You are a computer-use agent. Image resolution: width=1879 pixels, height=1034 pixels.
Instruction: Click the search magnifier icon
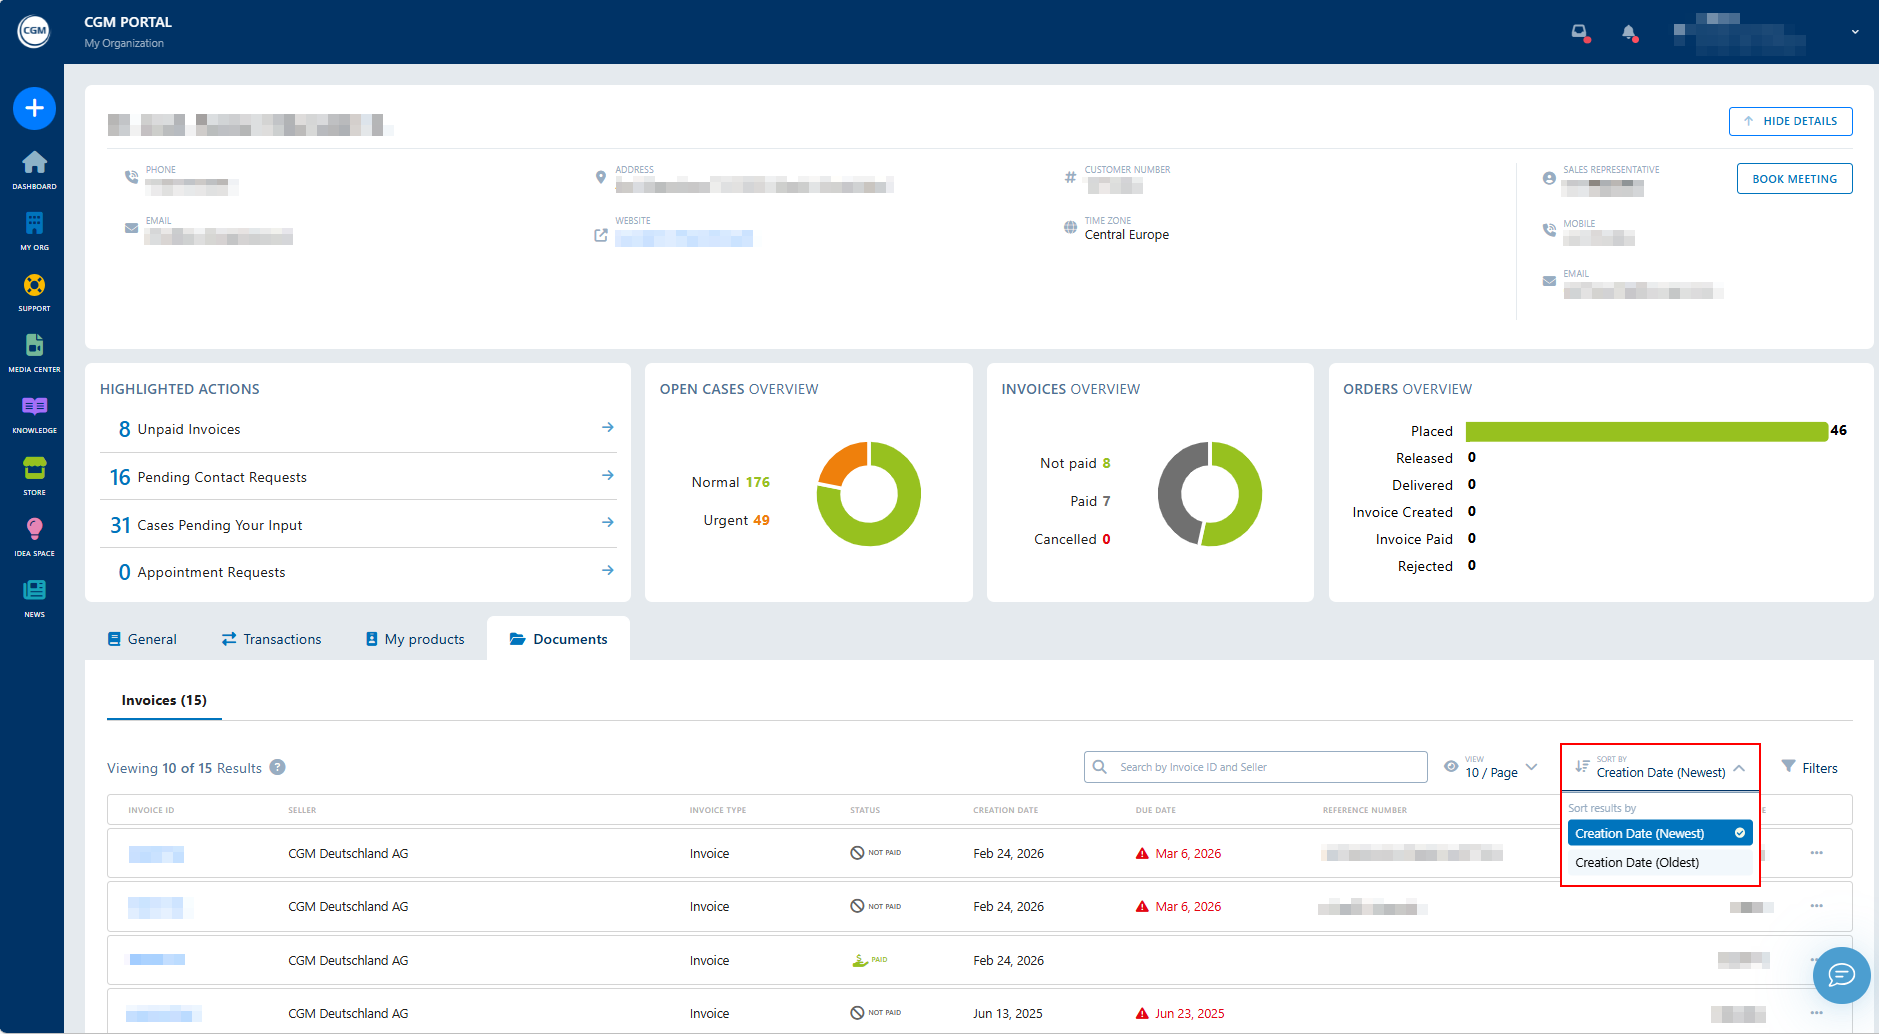(1100, 767)
